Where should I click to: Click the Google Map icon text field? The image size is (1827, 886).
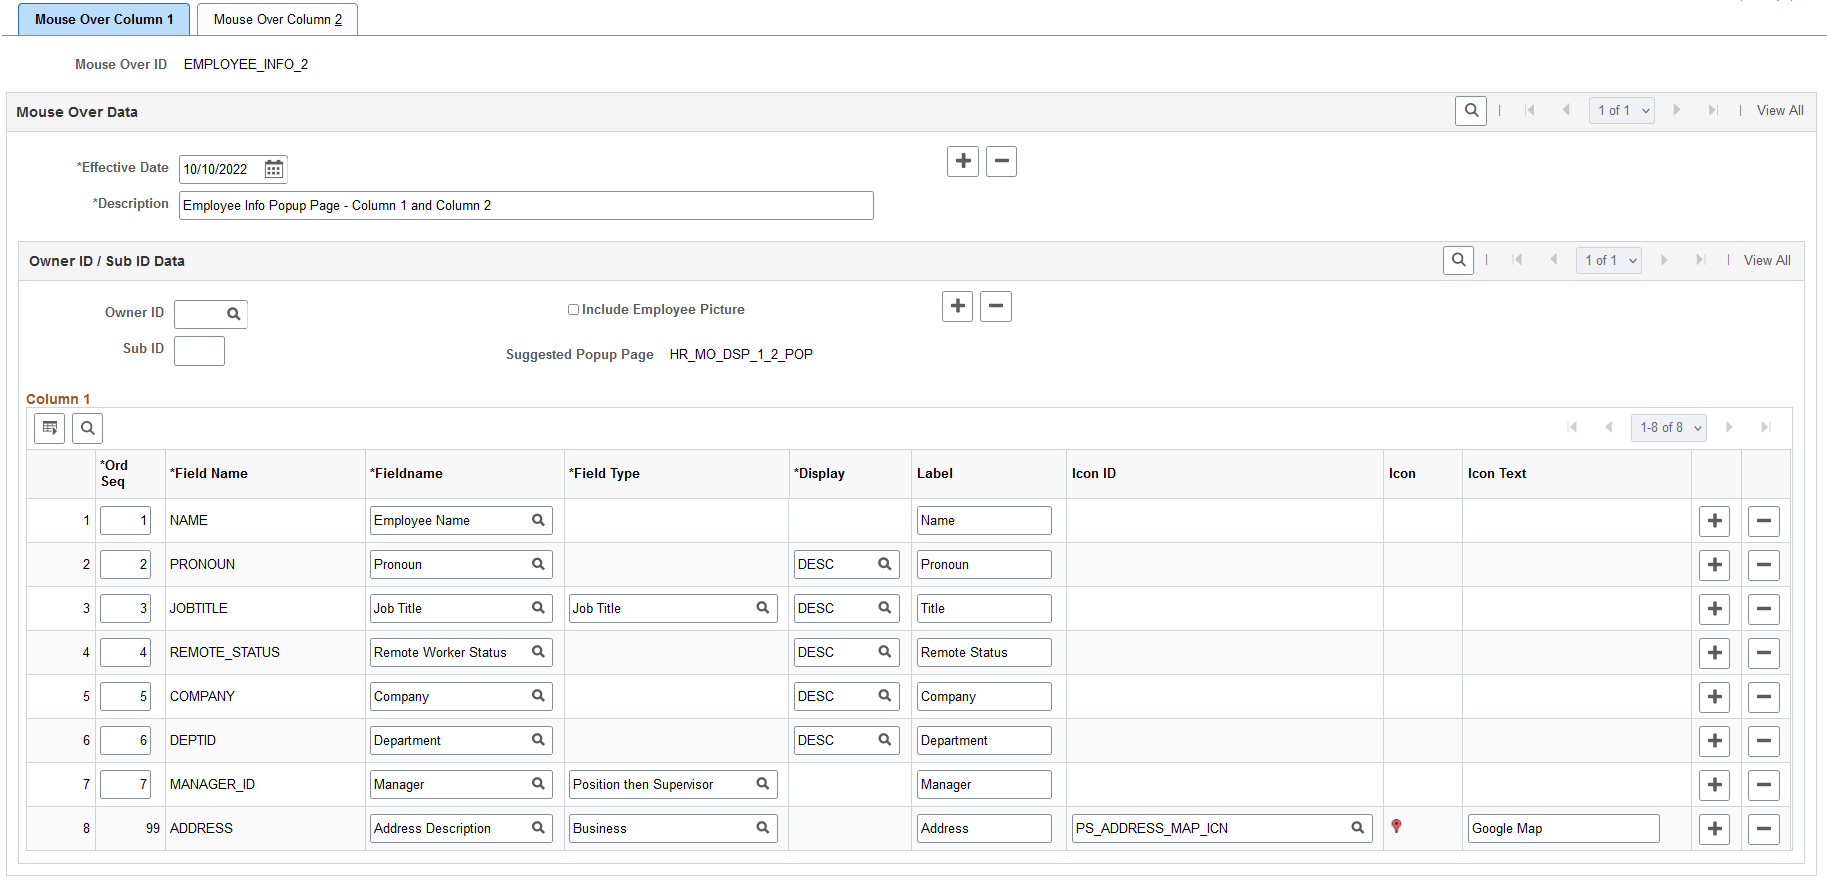[x=1563, y=829]
